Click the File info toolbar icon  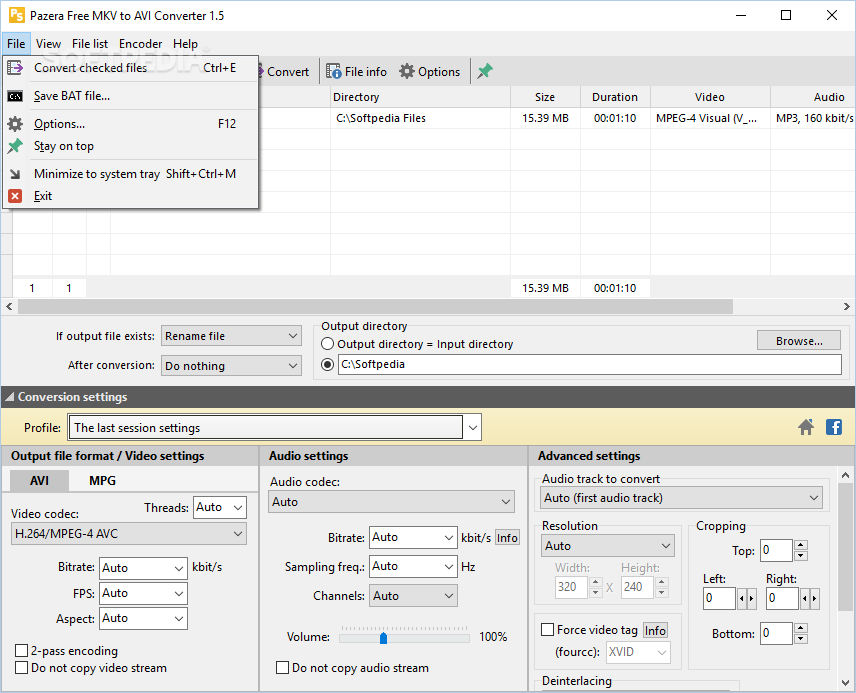[333, 72]
